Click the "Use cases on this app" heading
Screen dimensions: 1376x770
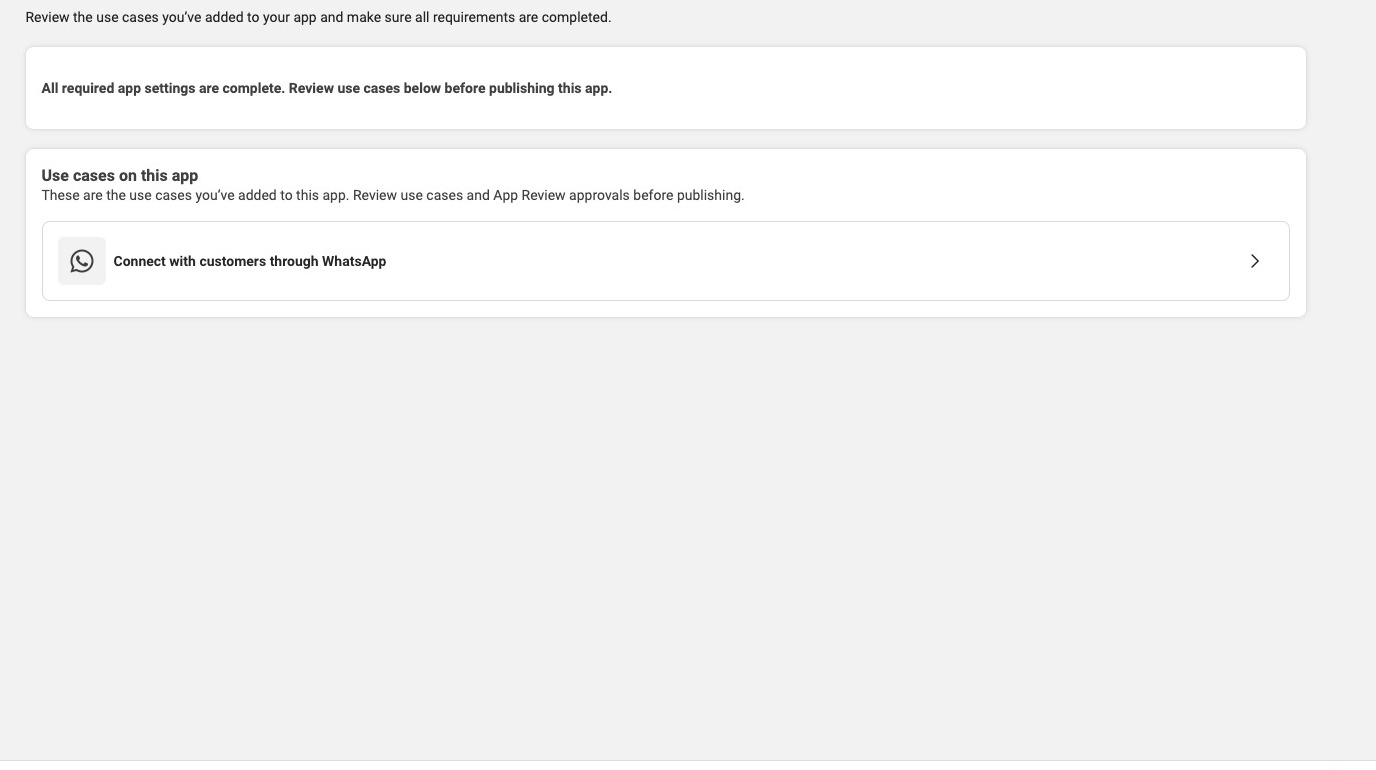120,175
